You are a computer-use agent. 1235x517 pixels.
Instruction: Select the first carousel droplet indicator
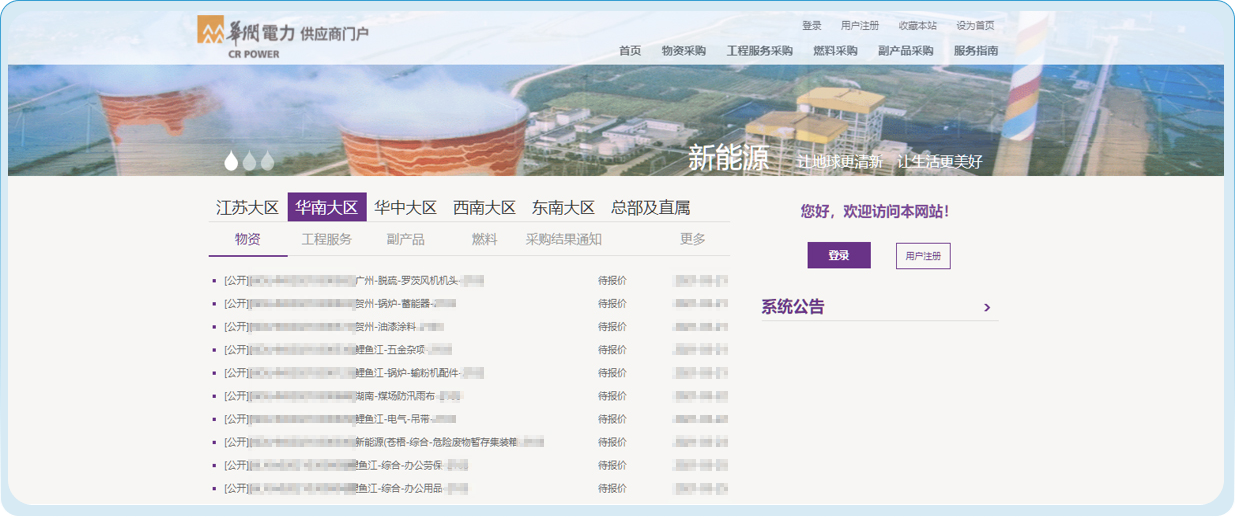[231, 160]
